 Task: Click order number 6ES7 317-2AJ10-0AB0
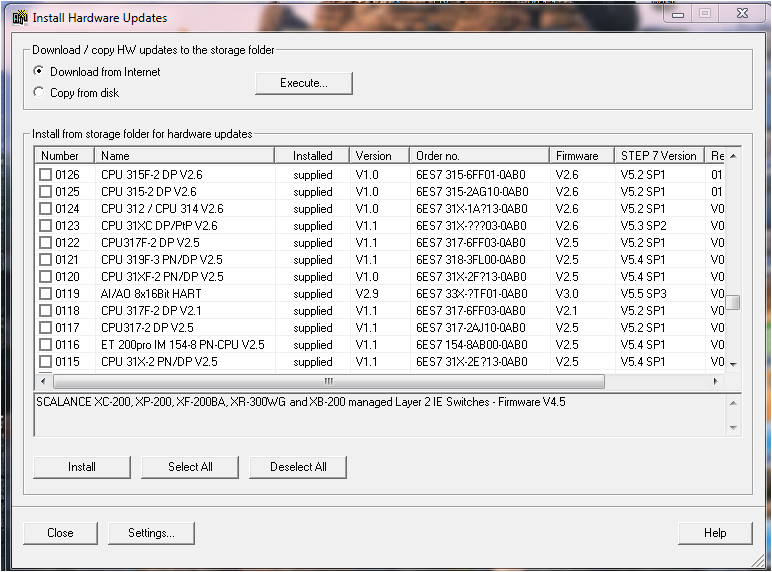(x=471, y=327)
